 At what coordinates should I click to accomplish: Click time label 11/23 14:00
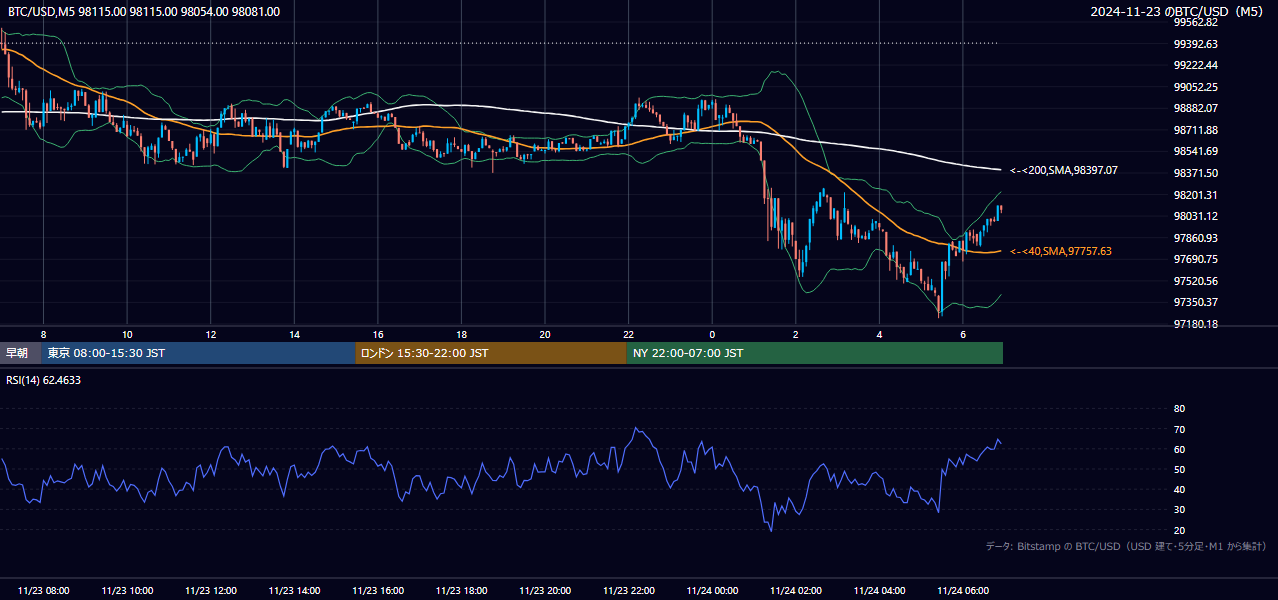(x=294, y=591)
